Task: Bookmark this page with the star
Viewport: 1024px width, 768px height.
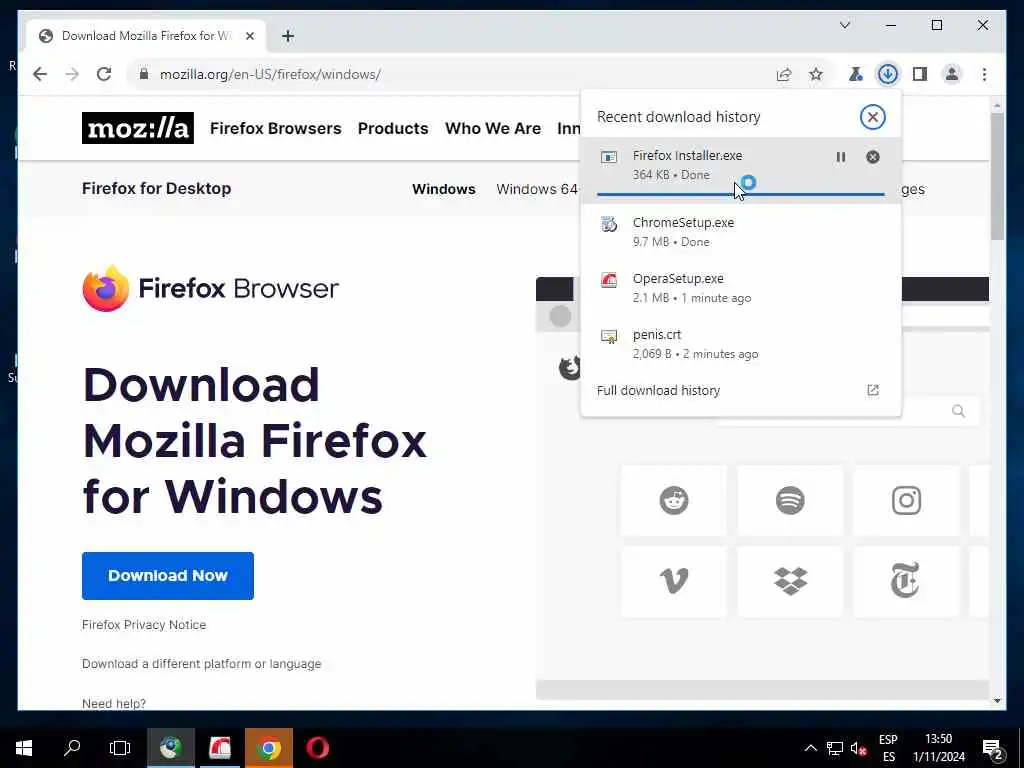Action: pyautogui.click(x=816, y=74)
